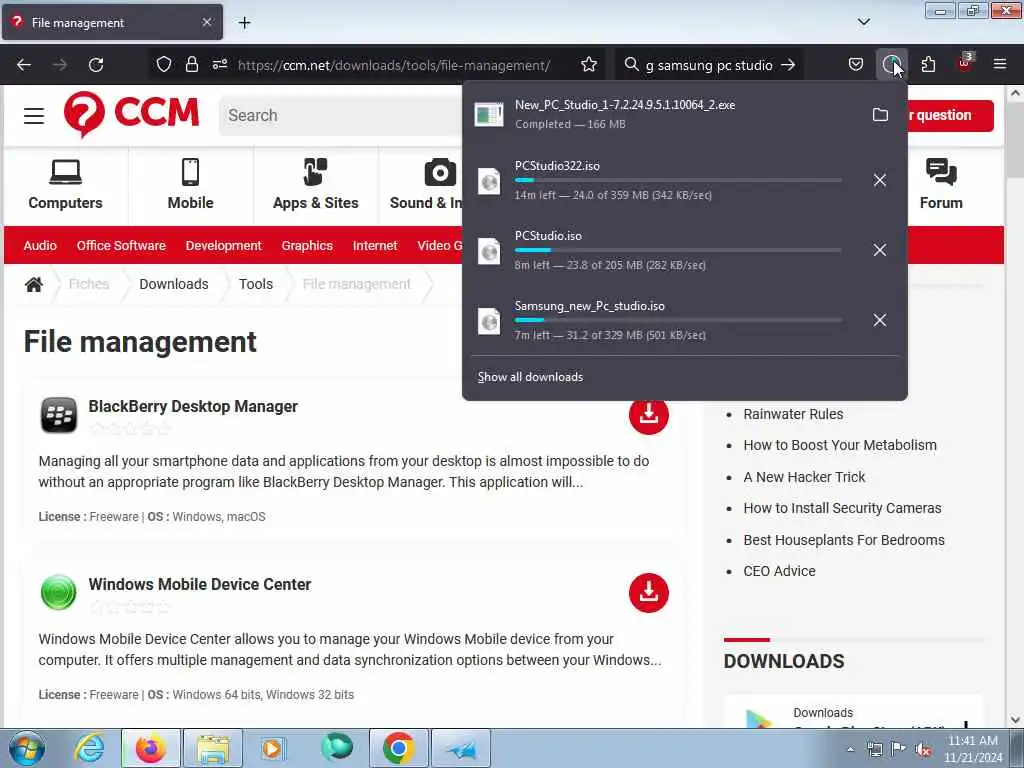Open the Save to Pocket icon
Image resolution: width=1024 pixels, height=768 pixels.
coord(856,65)
